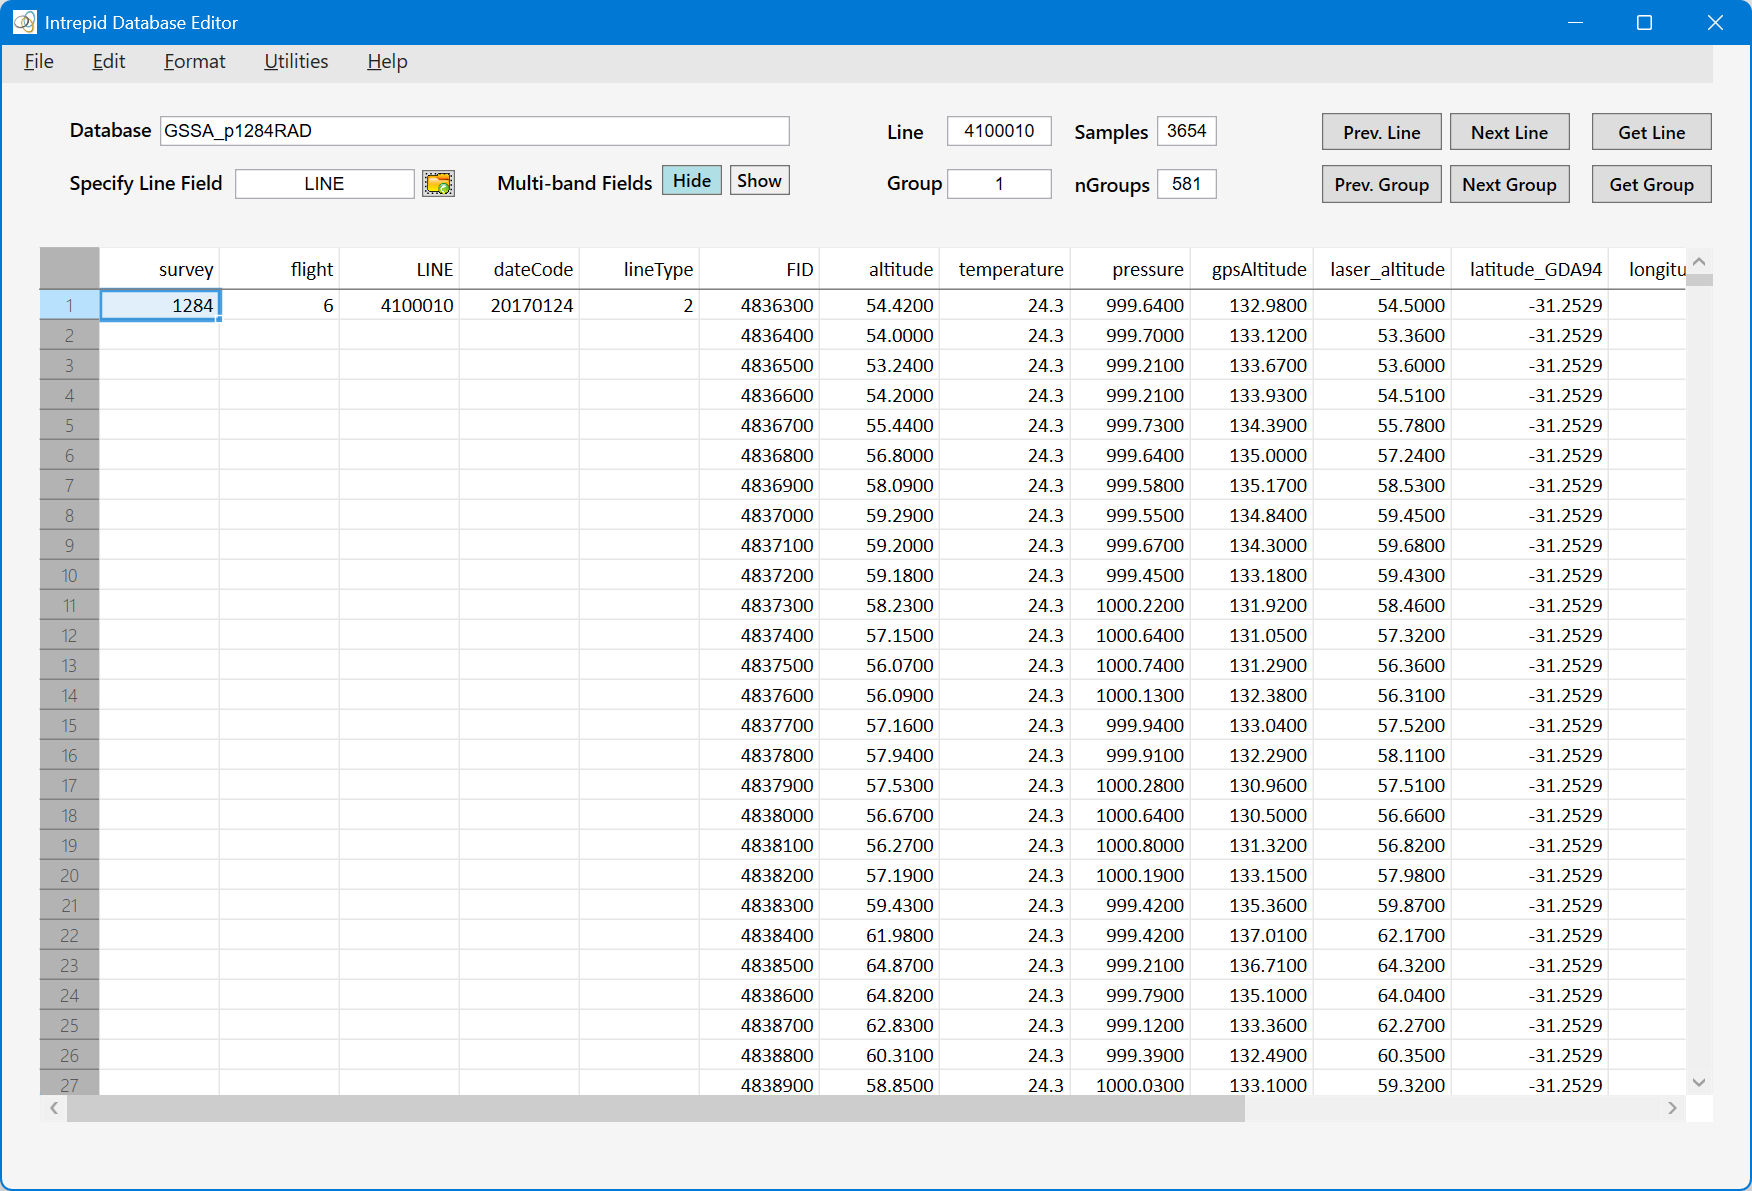Select the FID column header

(760, 269)
